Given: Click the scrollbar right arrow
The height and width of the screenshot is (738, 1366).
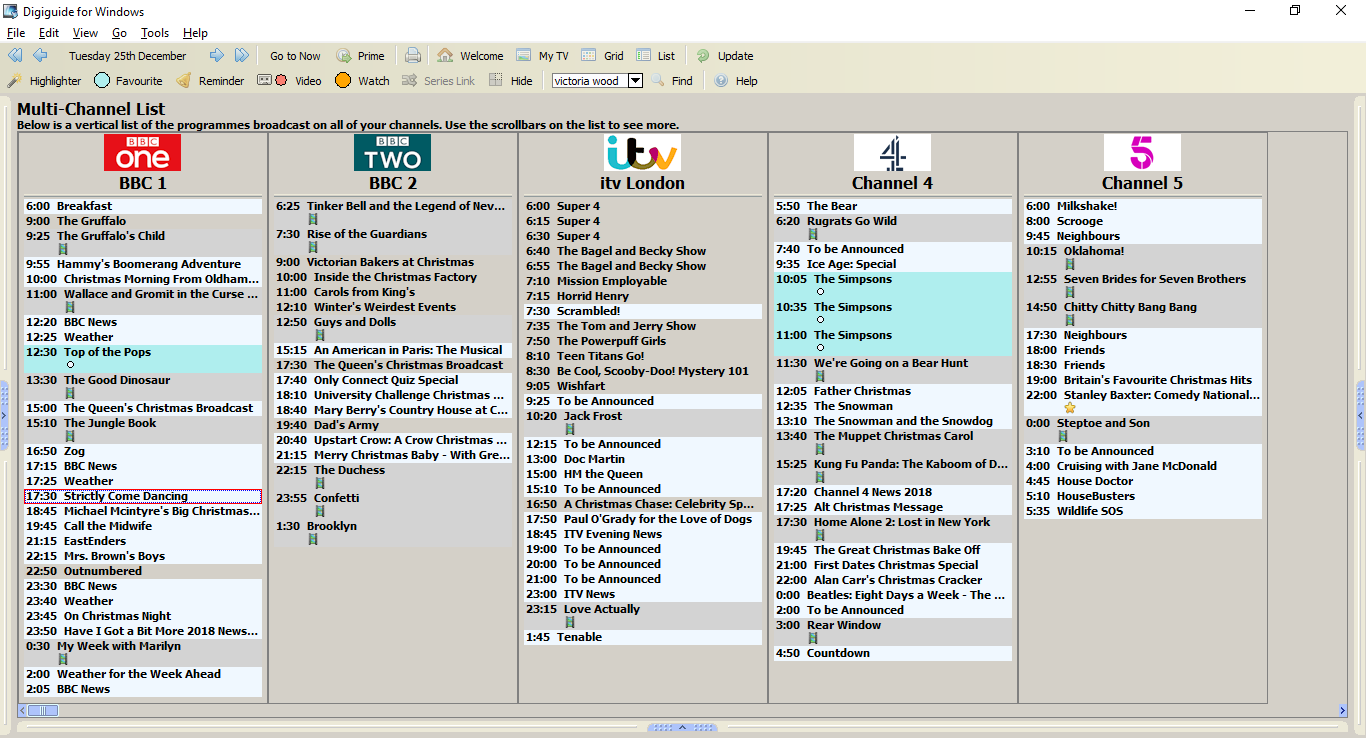Looking at the screenshot, I should tap(1342, 710).
